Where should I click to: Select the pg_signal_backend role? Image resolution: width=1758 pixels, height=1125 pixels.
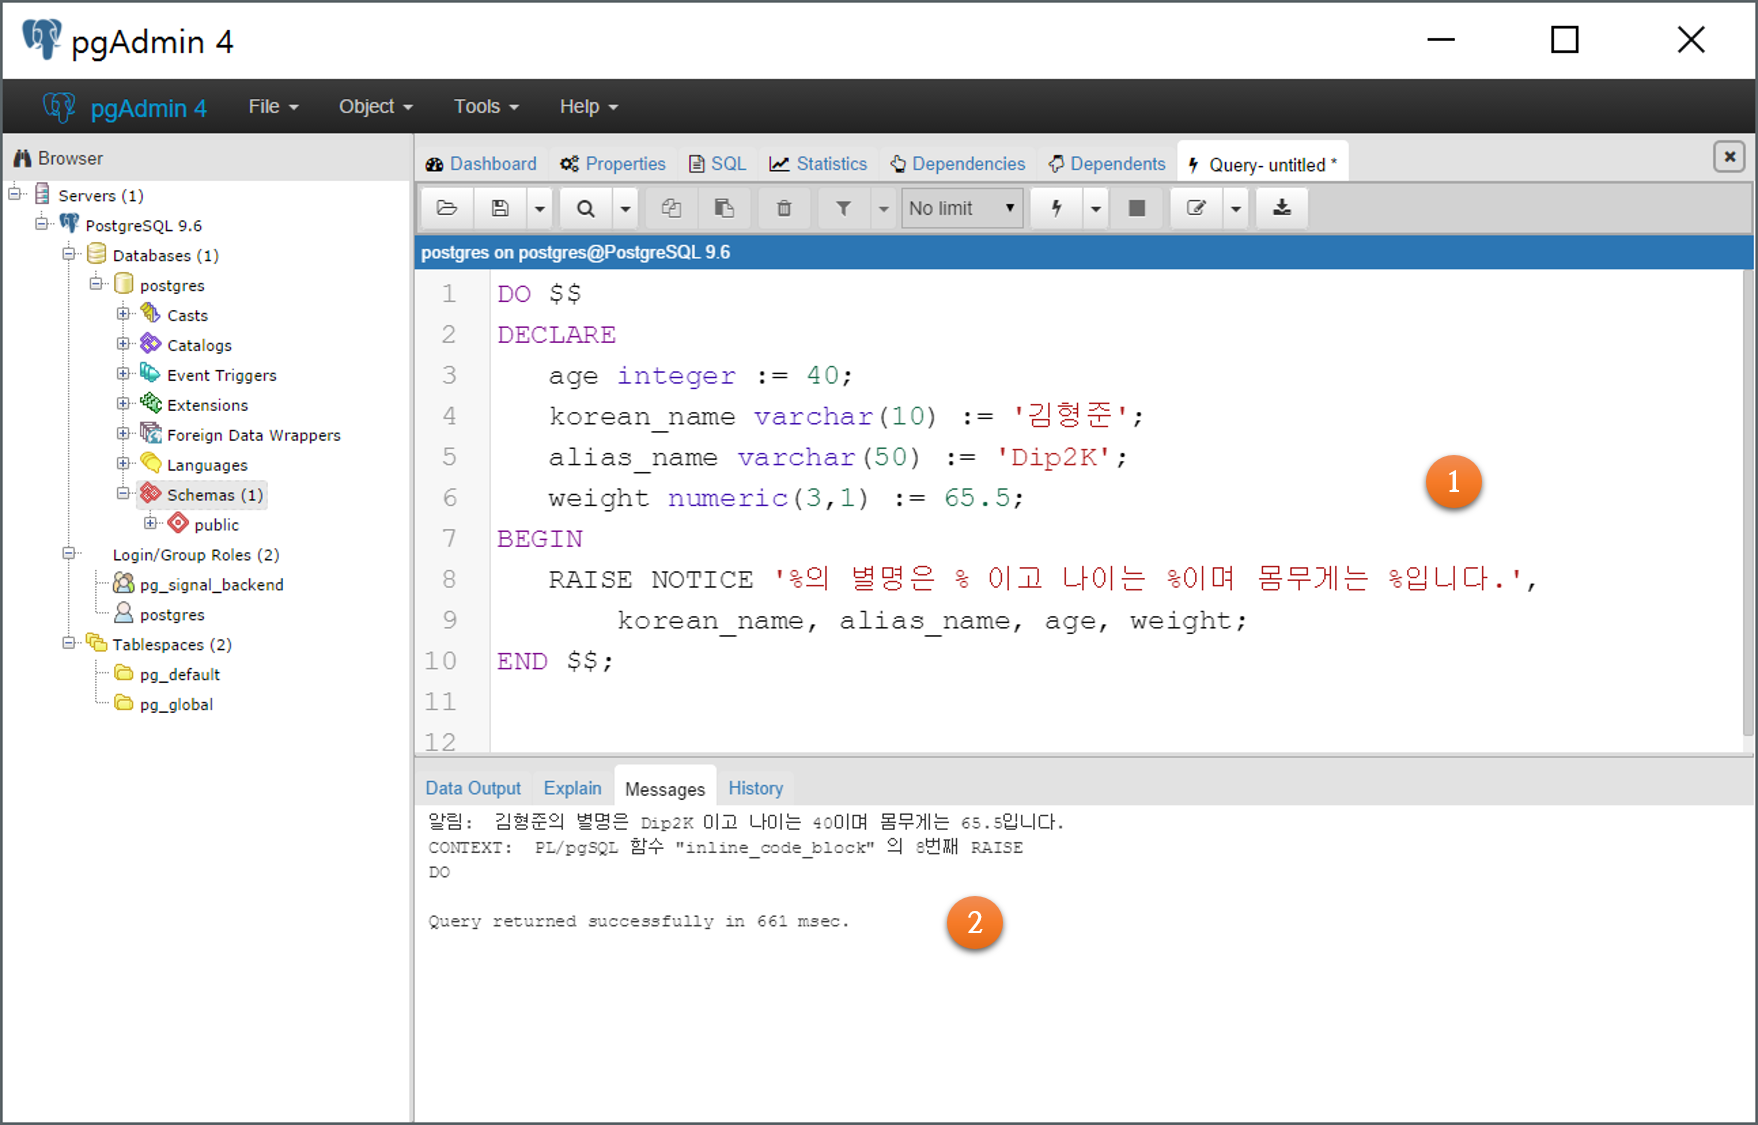tap(199, 584)
